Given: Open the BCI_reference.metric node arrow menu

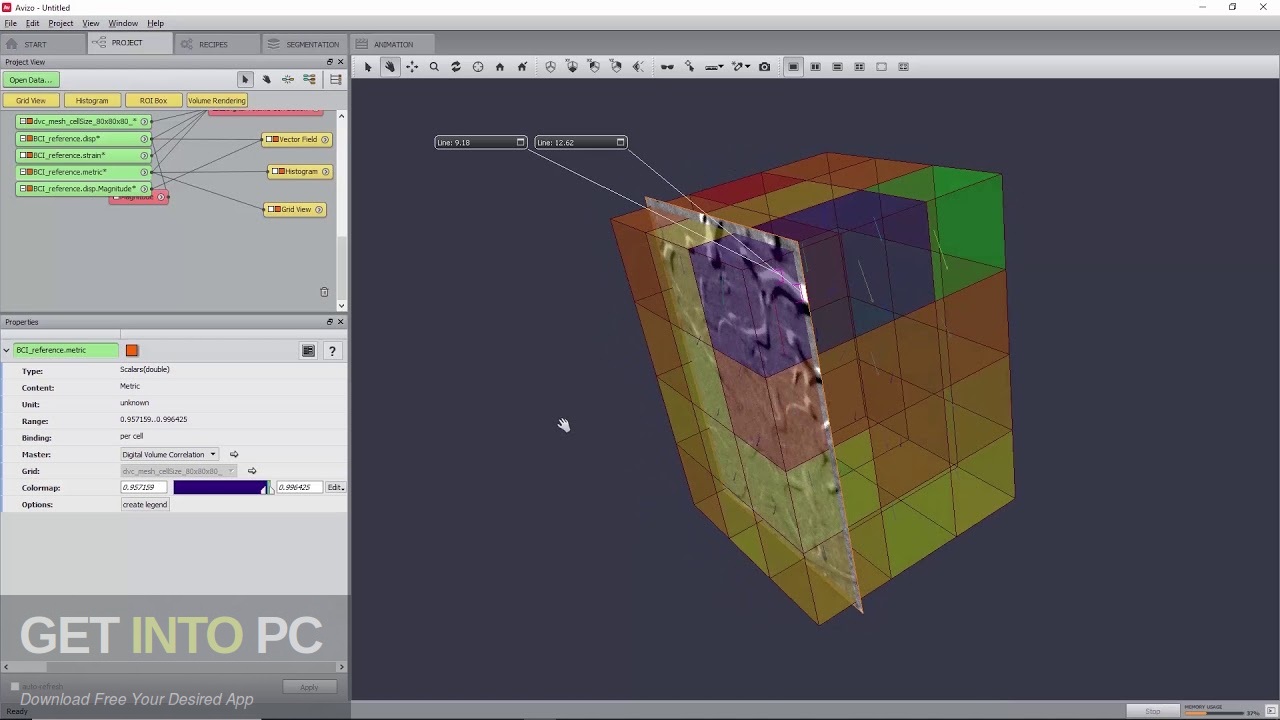Looking at the screenshot, I should tap(144, 172).
